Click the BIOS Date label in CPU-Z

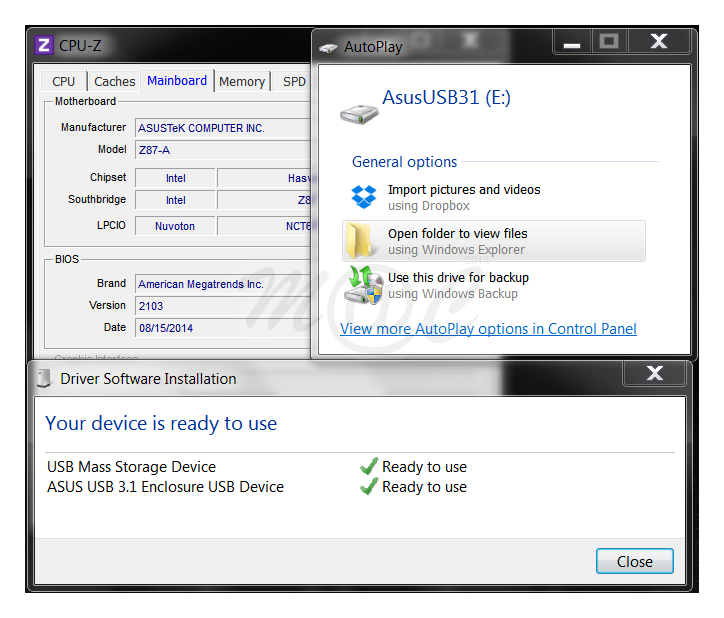click(115, 327)
